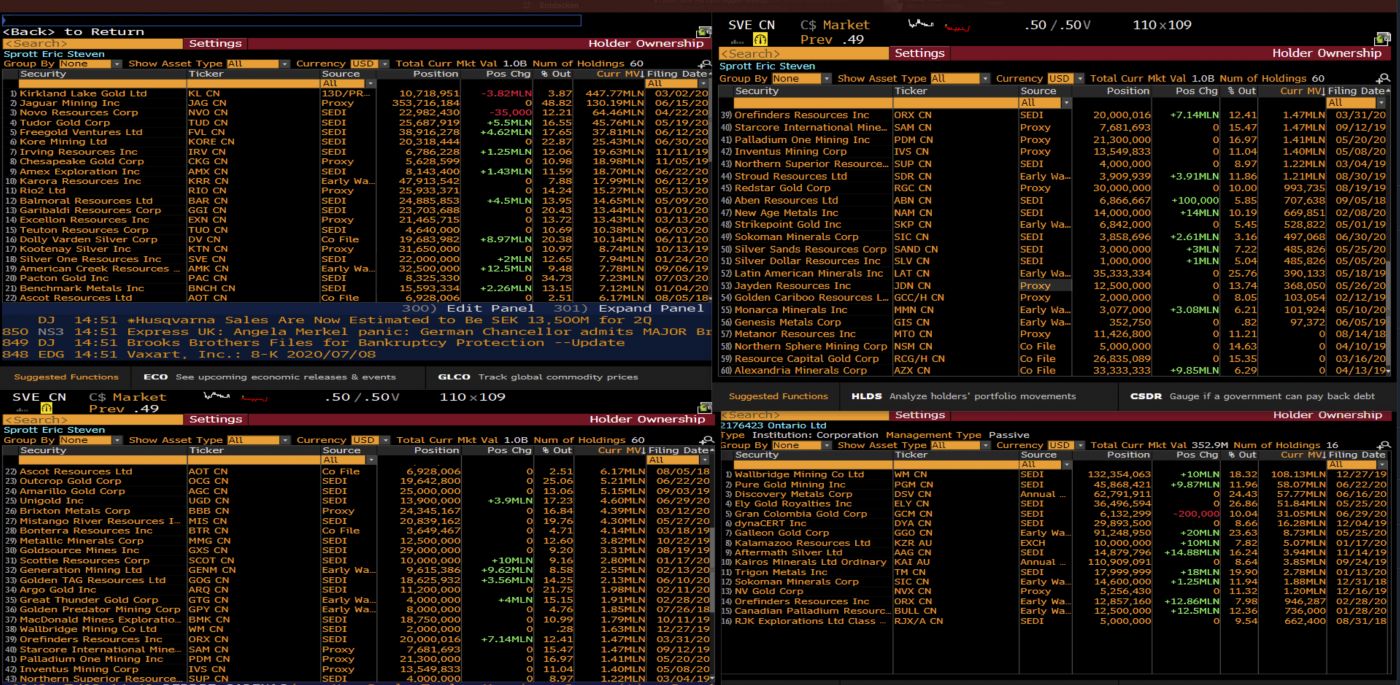Click investor search icon in 2176423 Ontario panel
The height and width of the screenshot is (685, 1400).
tap(1383, 446)
